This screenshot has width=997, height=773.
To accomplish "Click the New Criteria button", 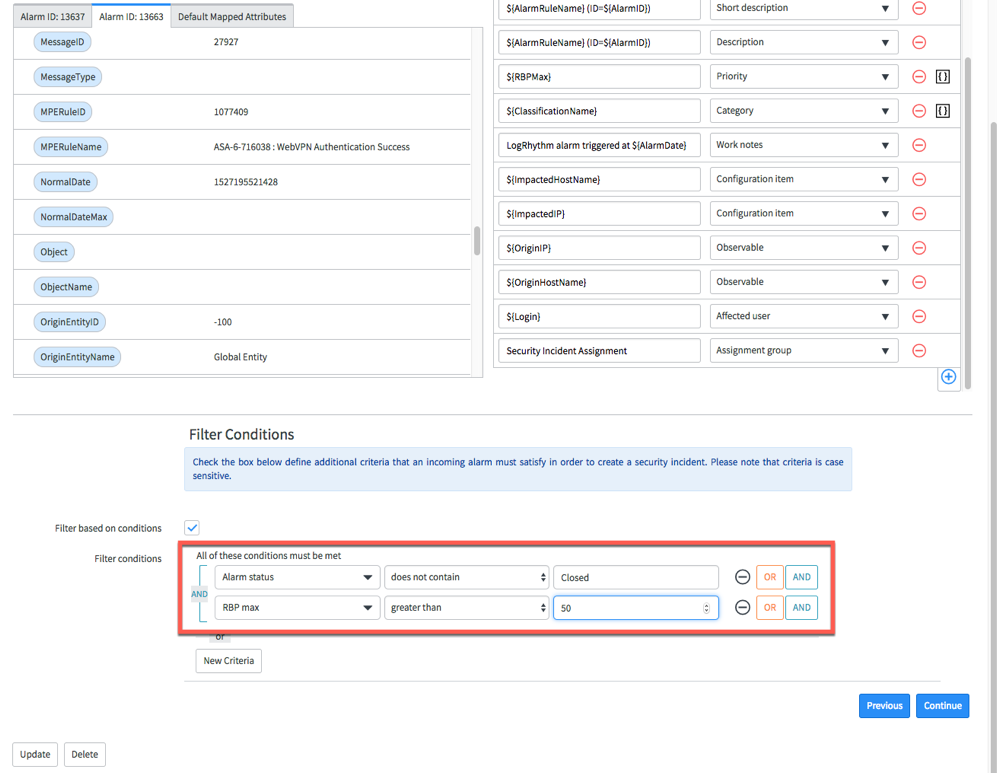I will pyautogui.click(x=228, y=661).
